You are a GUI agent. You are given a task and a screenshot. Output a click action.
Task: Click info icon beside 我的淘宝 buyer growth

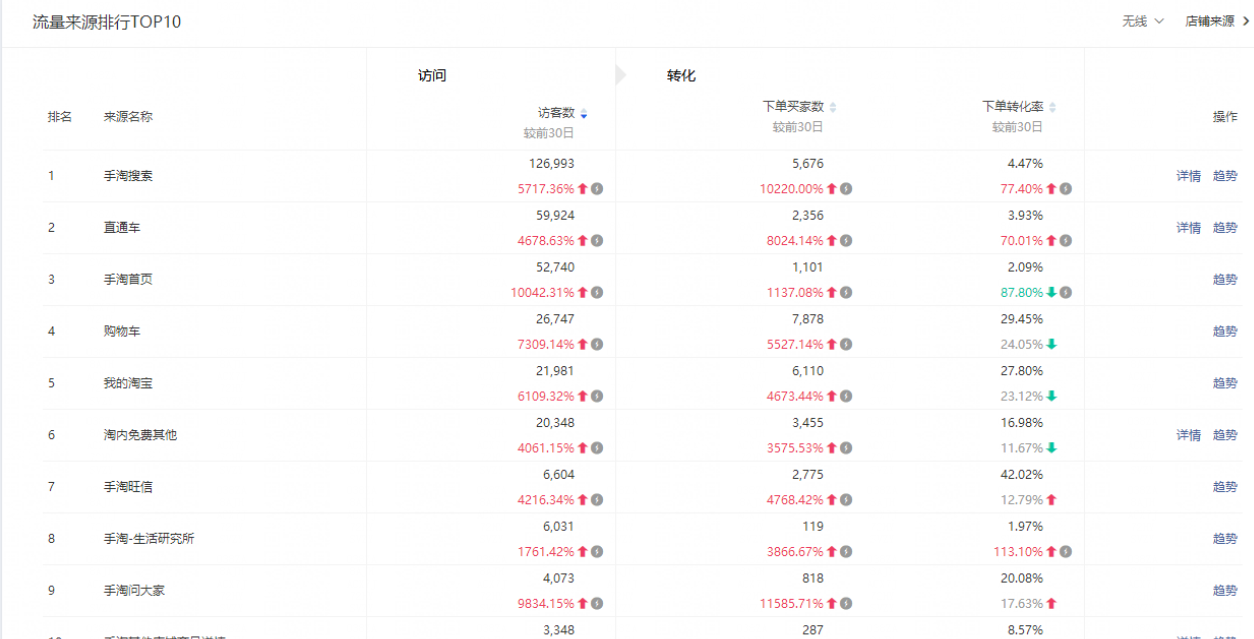[846, 396]
